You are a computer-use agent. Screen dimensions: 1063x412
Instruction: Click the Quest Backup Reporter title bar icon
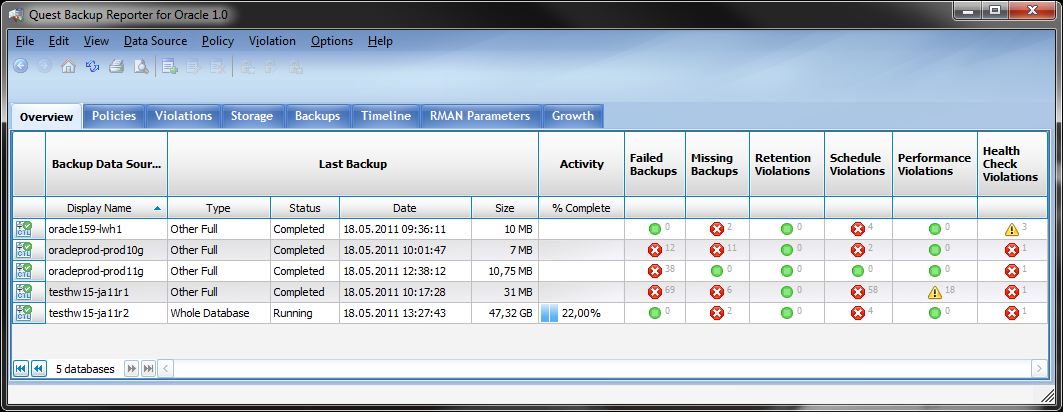15,13
